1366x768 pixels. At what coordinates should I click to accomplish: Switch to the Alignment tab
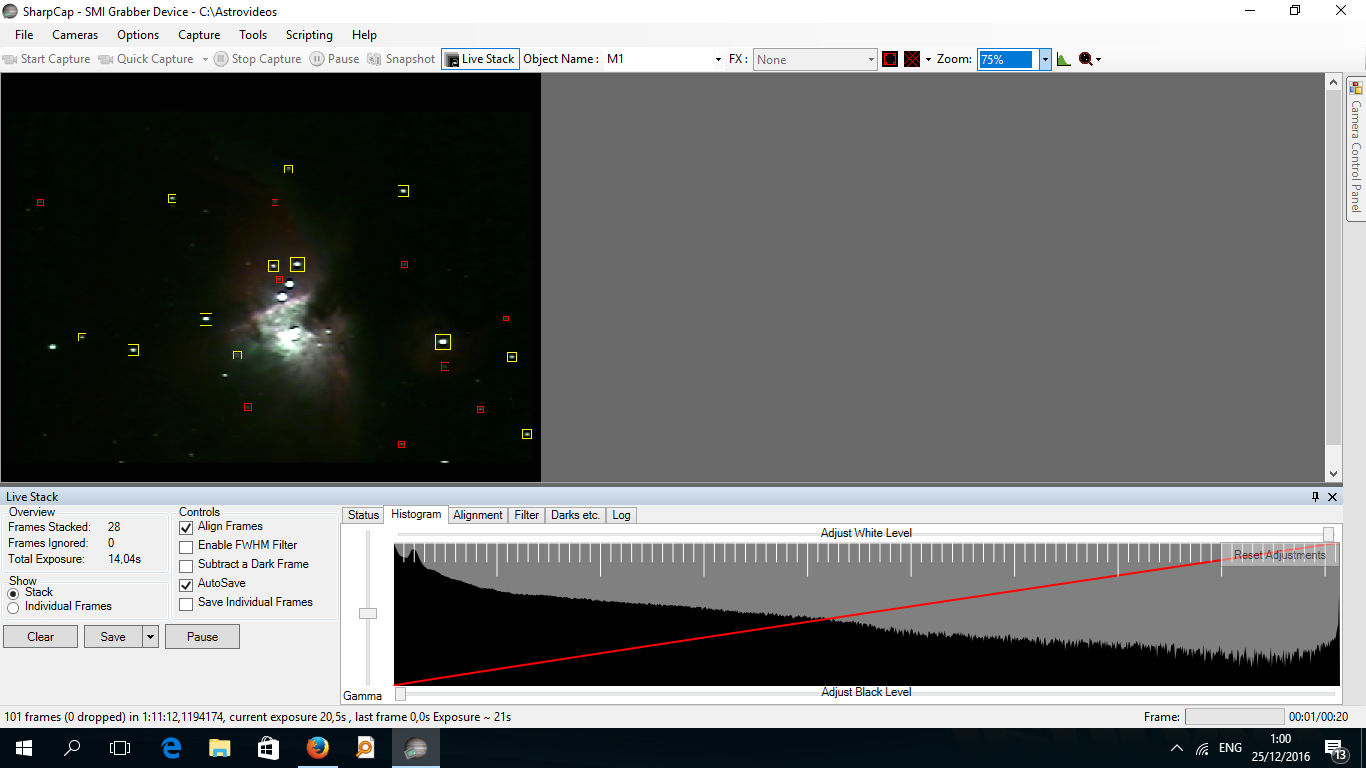pos(477,515)
